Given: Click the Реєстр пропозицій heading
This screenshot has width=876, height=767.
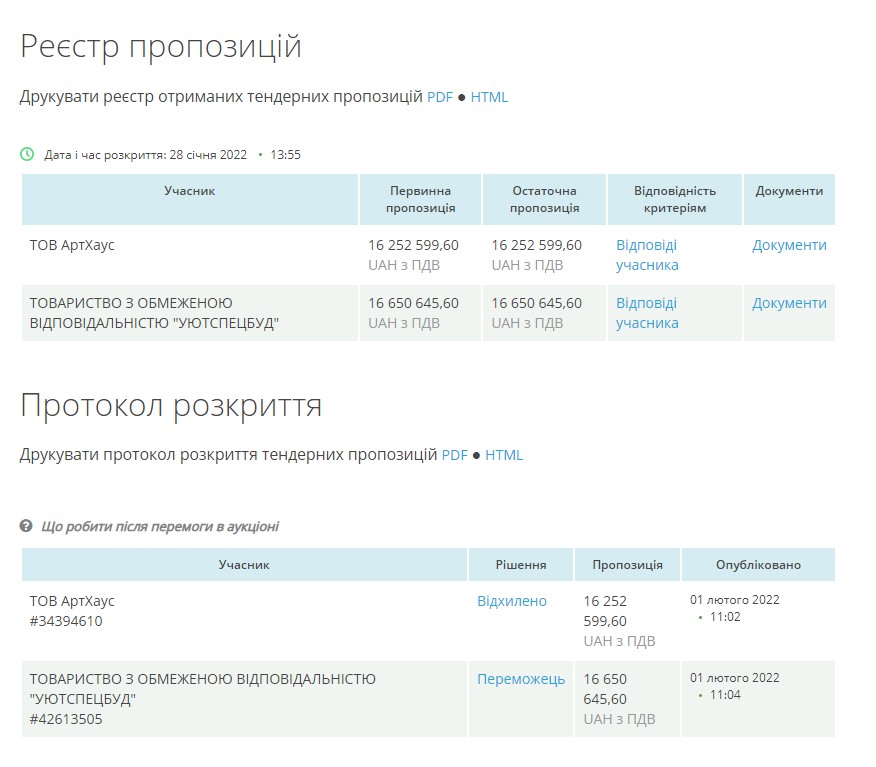Looking at the screenshot, I should pos(161,46).
